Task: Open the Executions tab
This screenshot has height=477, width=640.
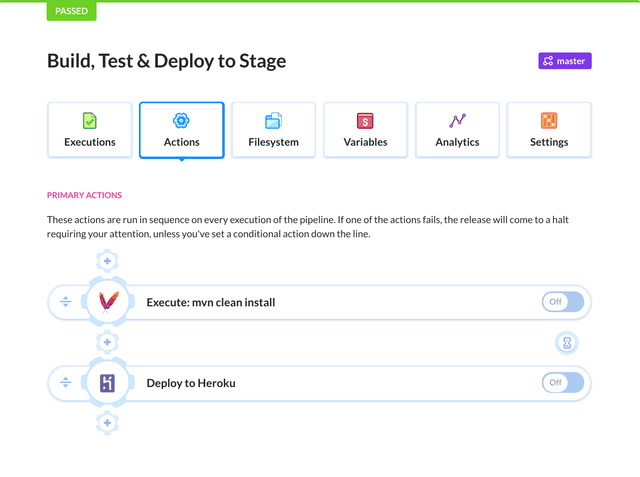Action: [x=90, y=130]
